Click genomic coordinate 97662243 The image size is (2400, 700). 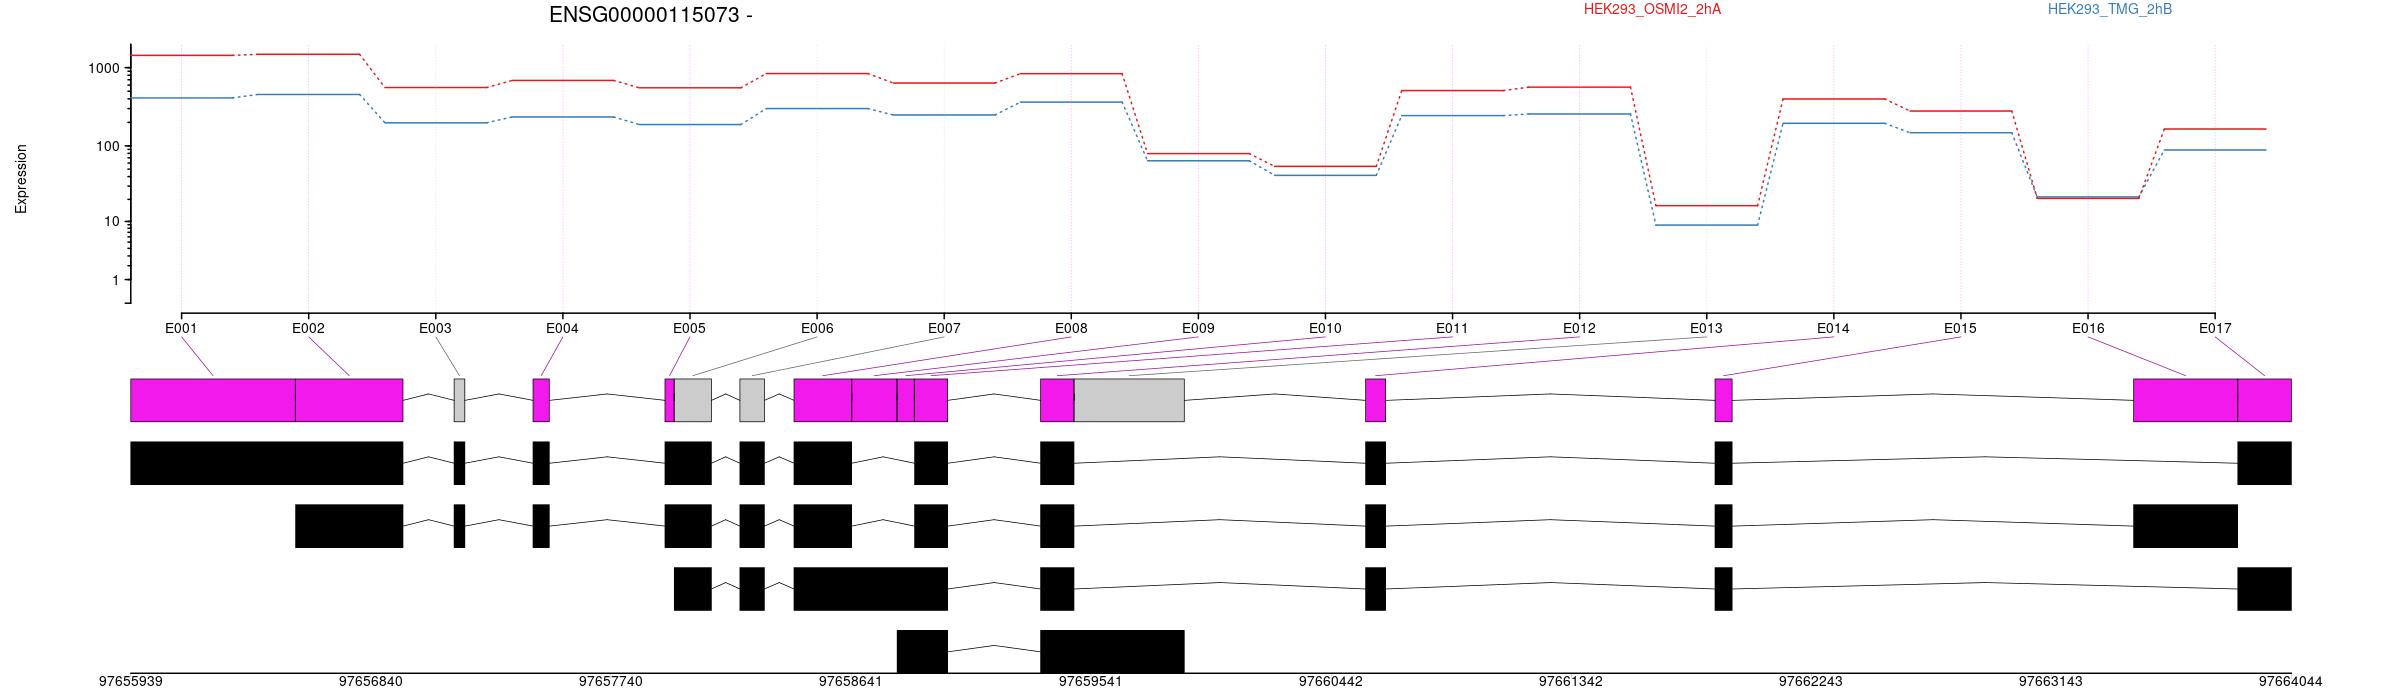pos(1811,682)
